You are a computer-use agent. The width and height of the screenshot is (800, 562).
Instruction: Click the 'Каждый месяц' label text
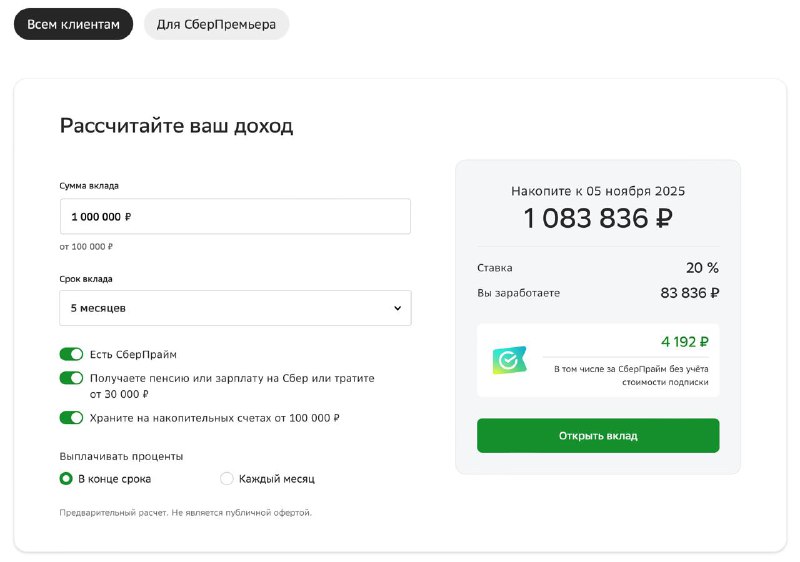point(277,479)
